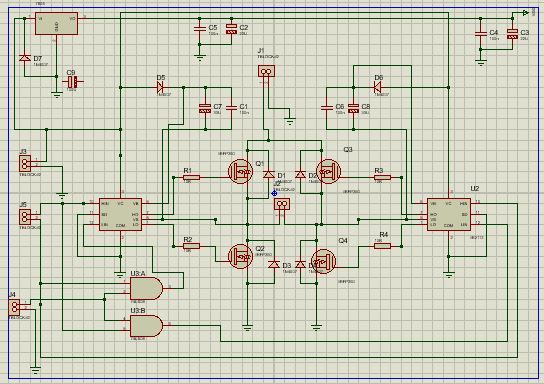
Task: Click electrolytic capacitor C3
Action: 512,34
